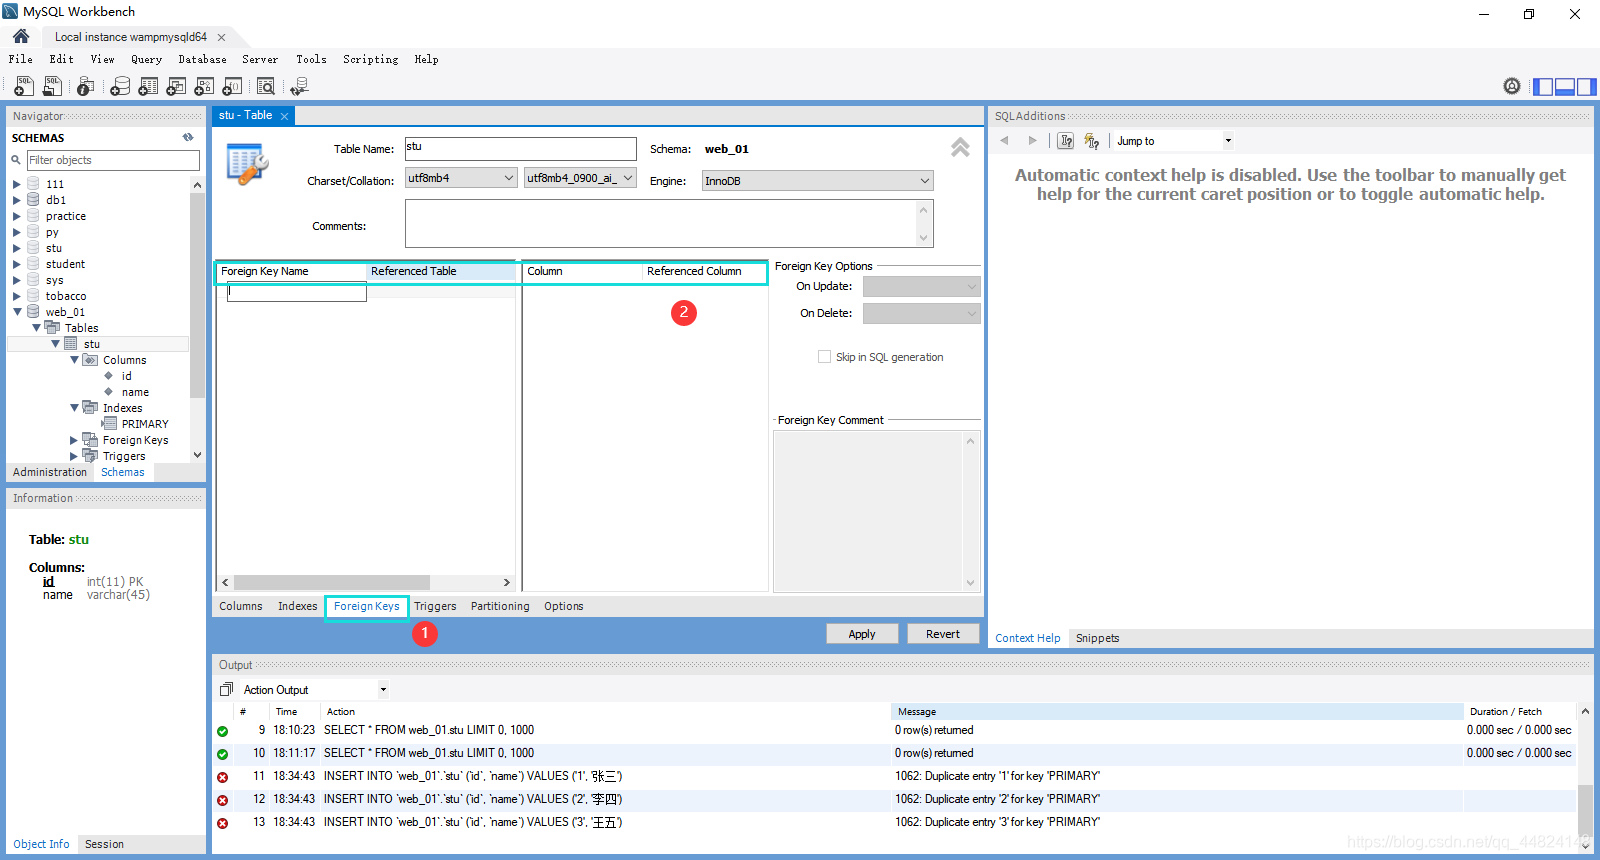Close the Local instance connection tab

coord(221,37)
